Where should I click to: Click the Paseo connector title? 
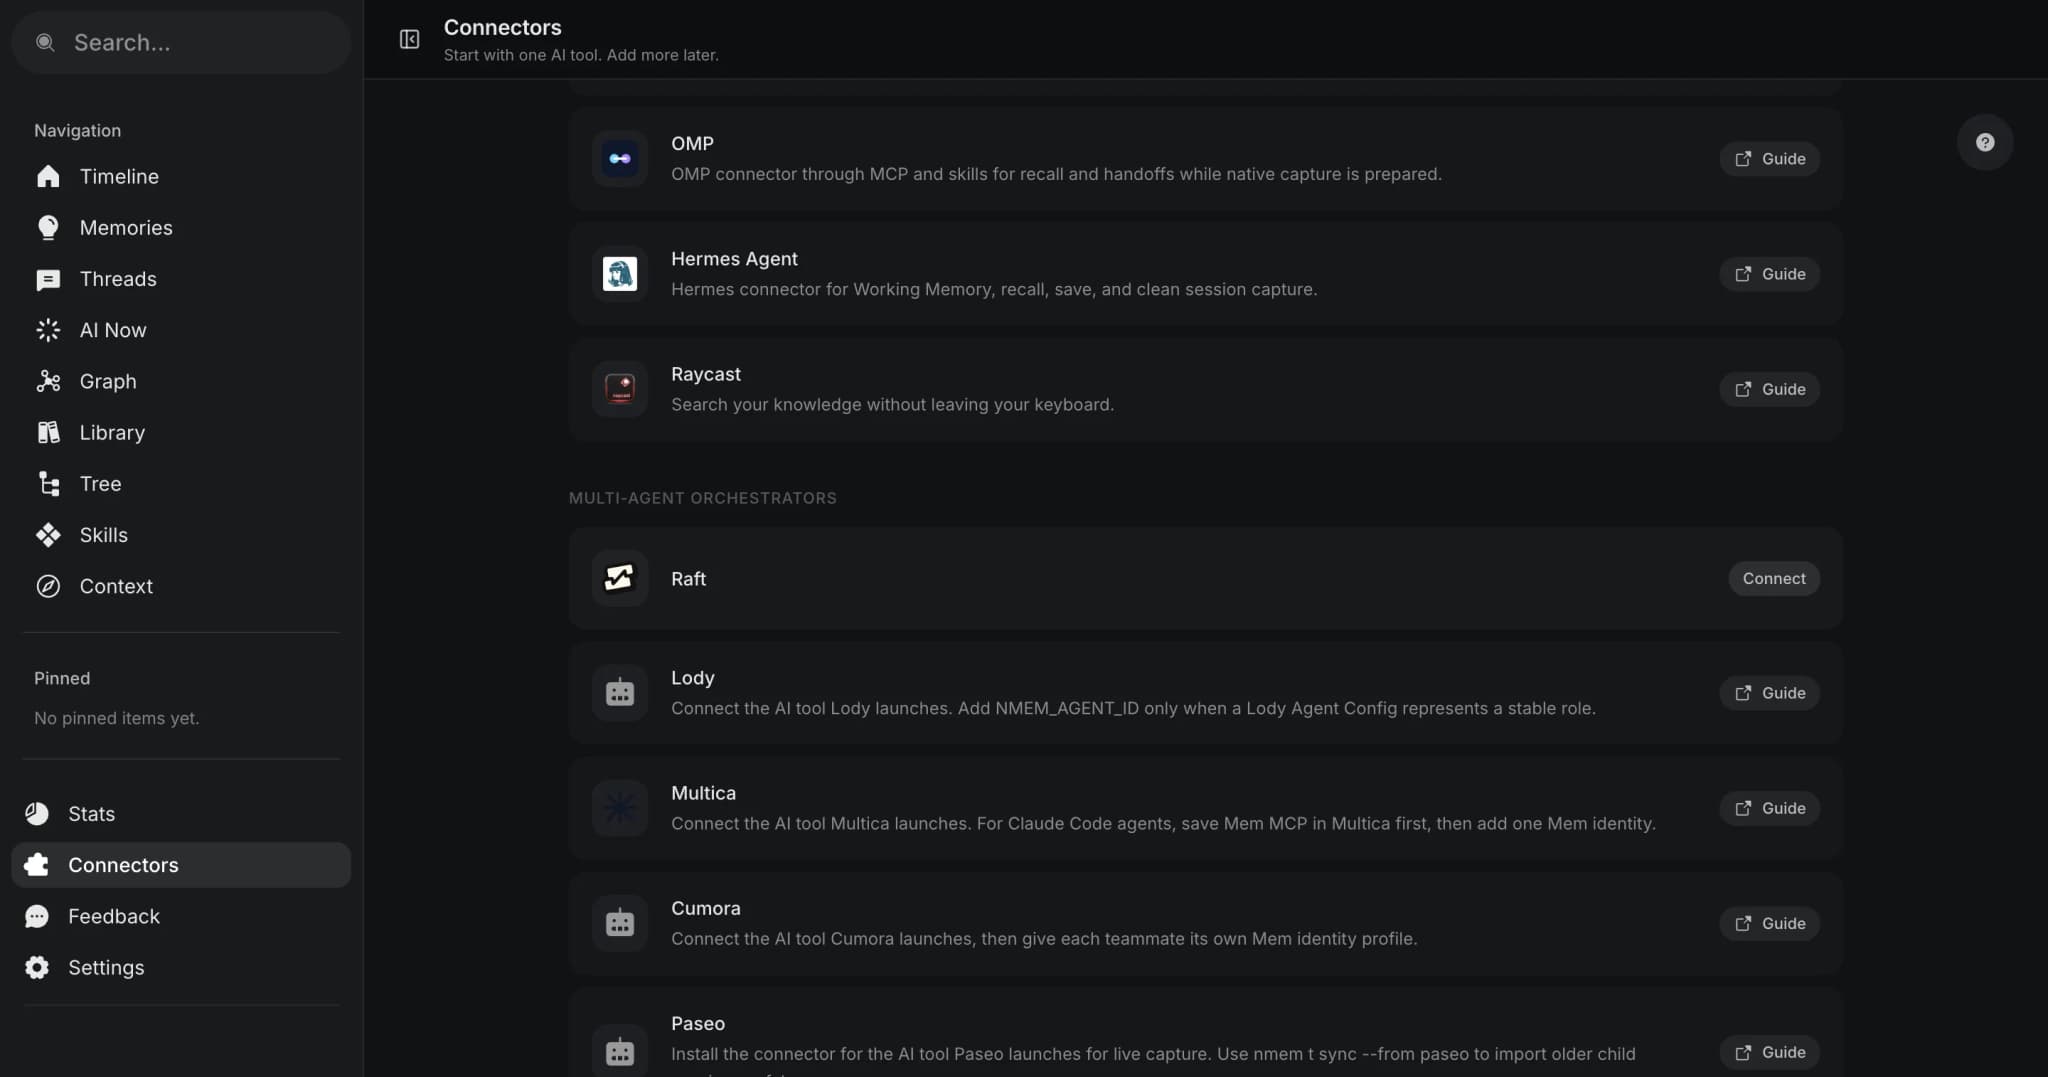point(698,1023)
